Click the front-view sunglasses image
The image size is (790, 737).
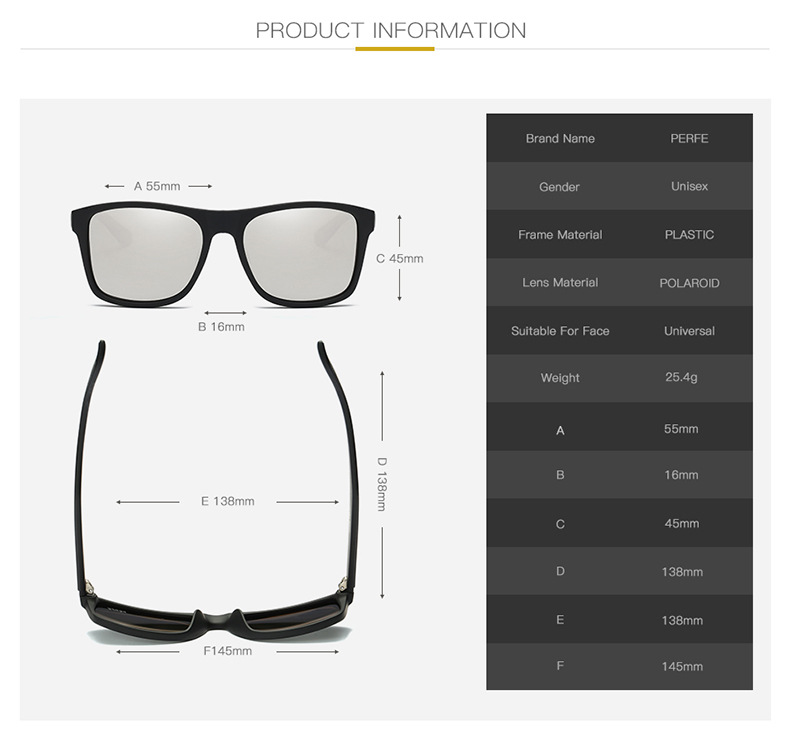coord(223,254)
